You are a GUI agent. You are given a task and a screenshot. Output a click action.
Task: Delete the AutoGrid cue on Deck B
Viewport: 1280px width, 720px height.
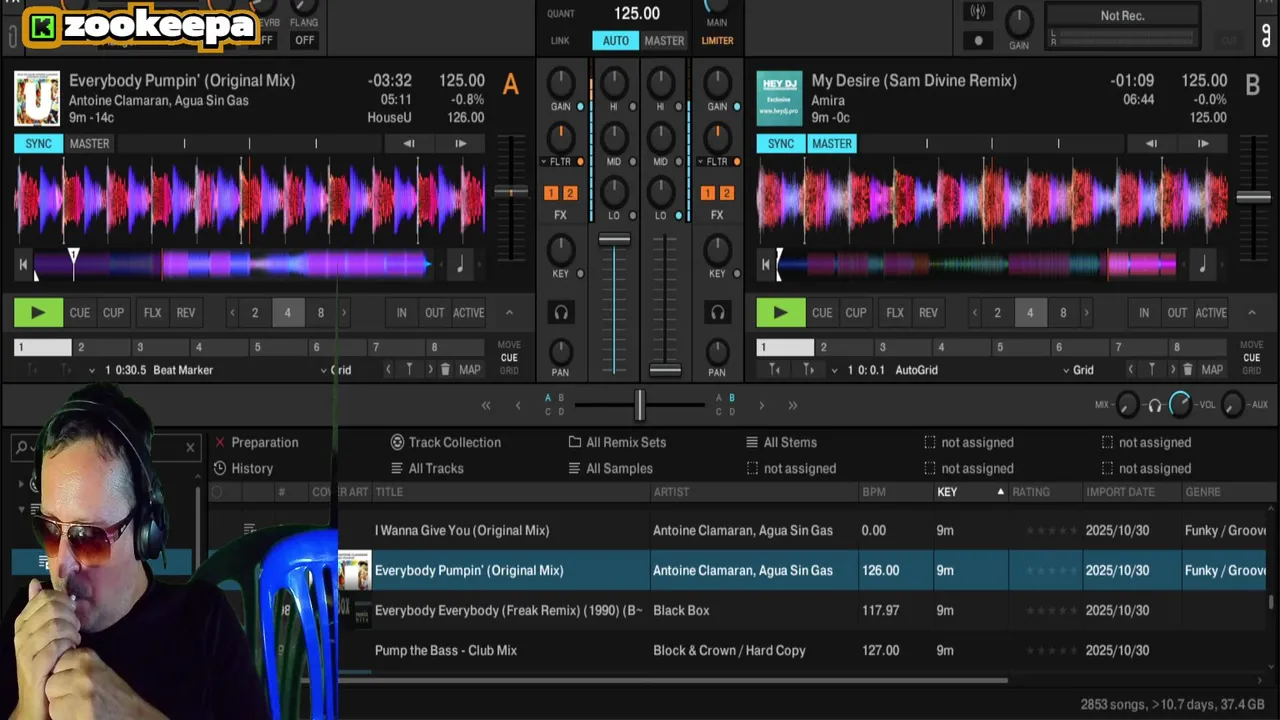(x=1187, y=370)
